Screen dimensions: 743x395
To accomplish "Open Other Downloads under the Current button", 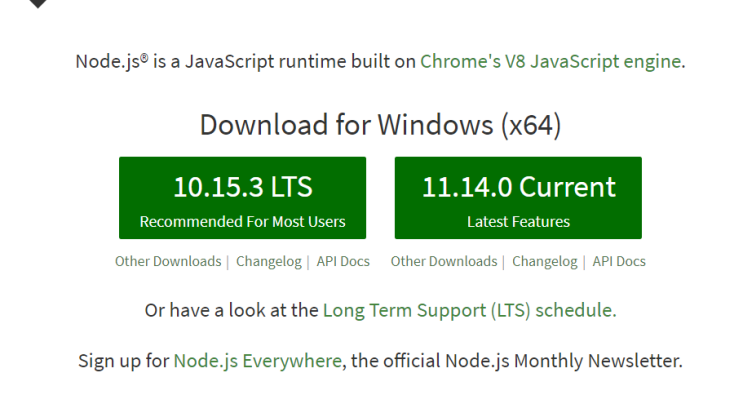I will point(444,261).
